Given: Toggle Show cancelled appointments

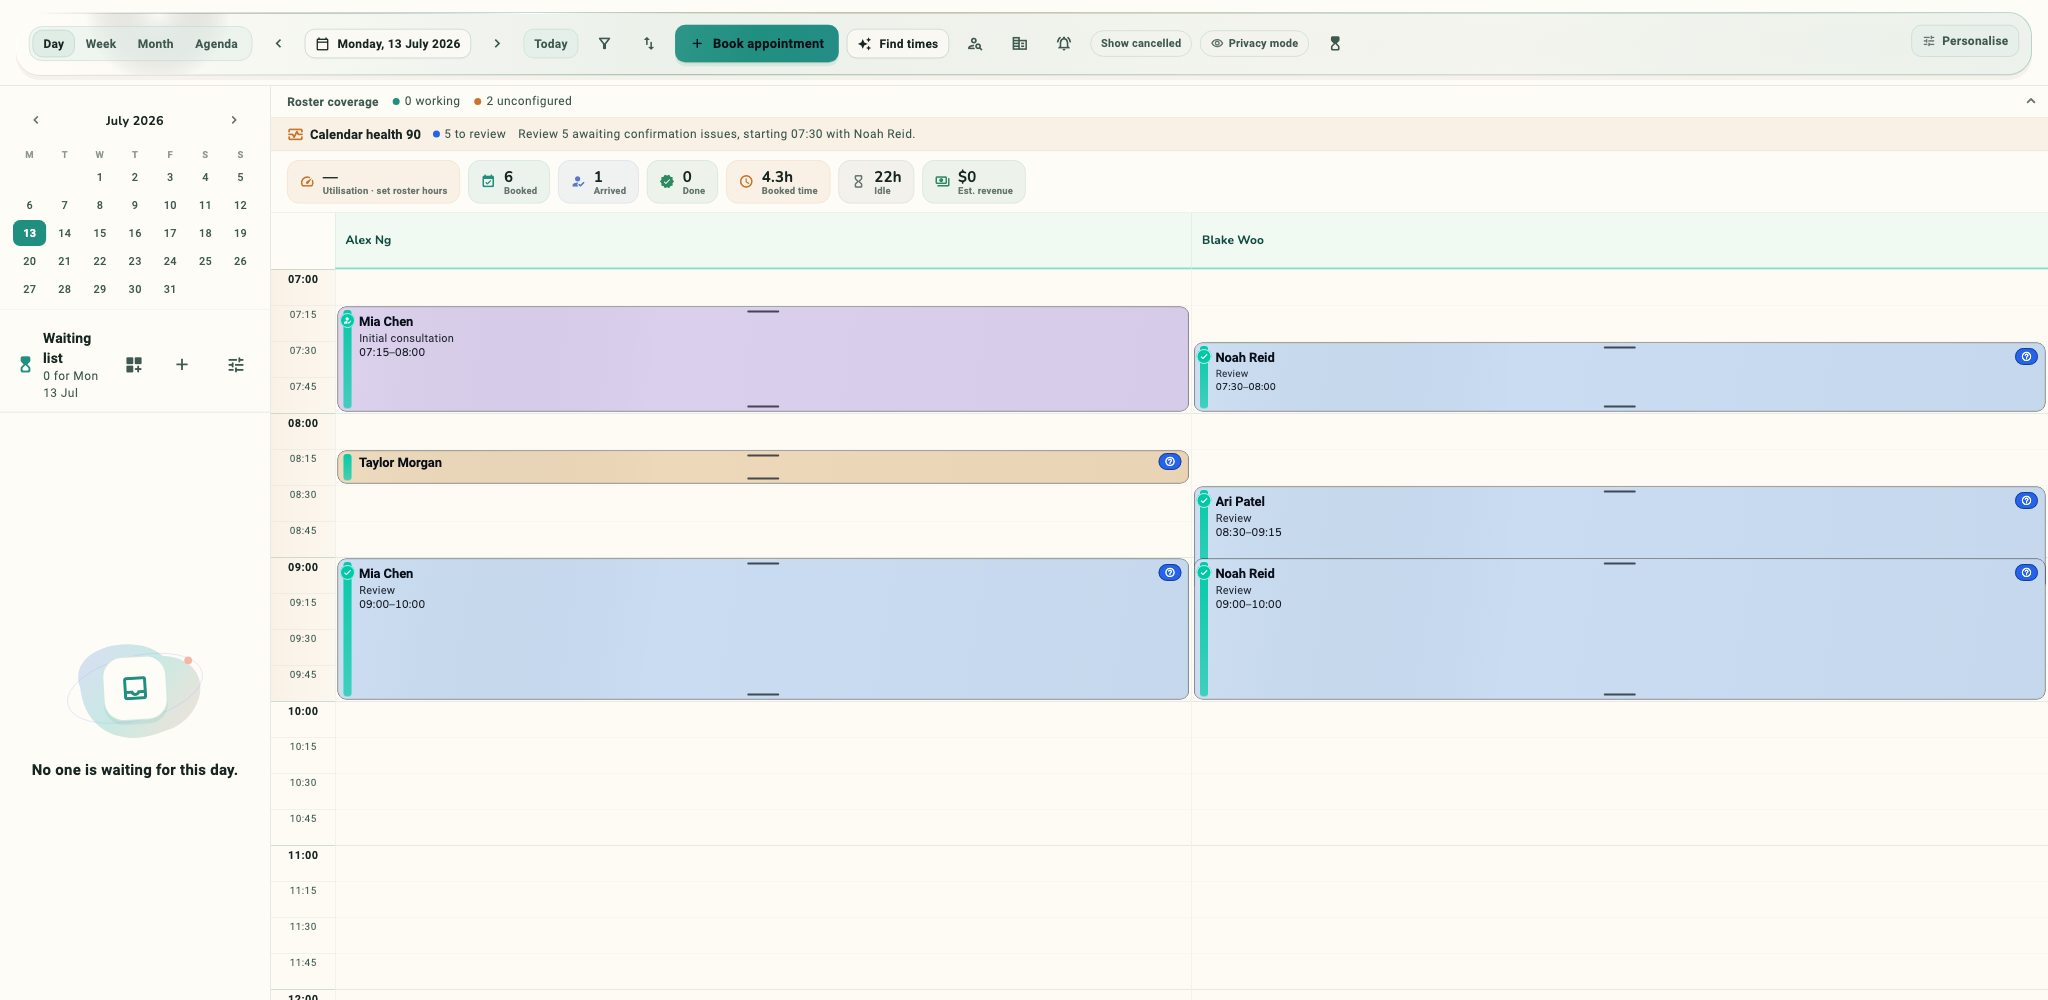Looking at the screenshot, I should pyautogui.click(x=1140, y=44).
